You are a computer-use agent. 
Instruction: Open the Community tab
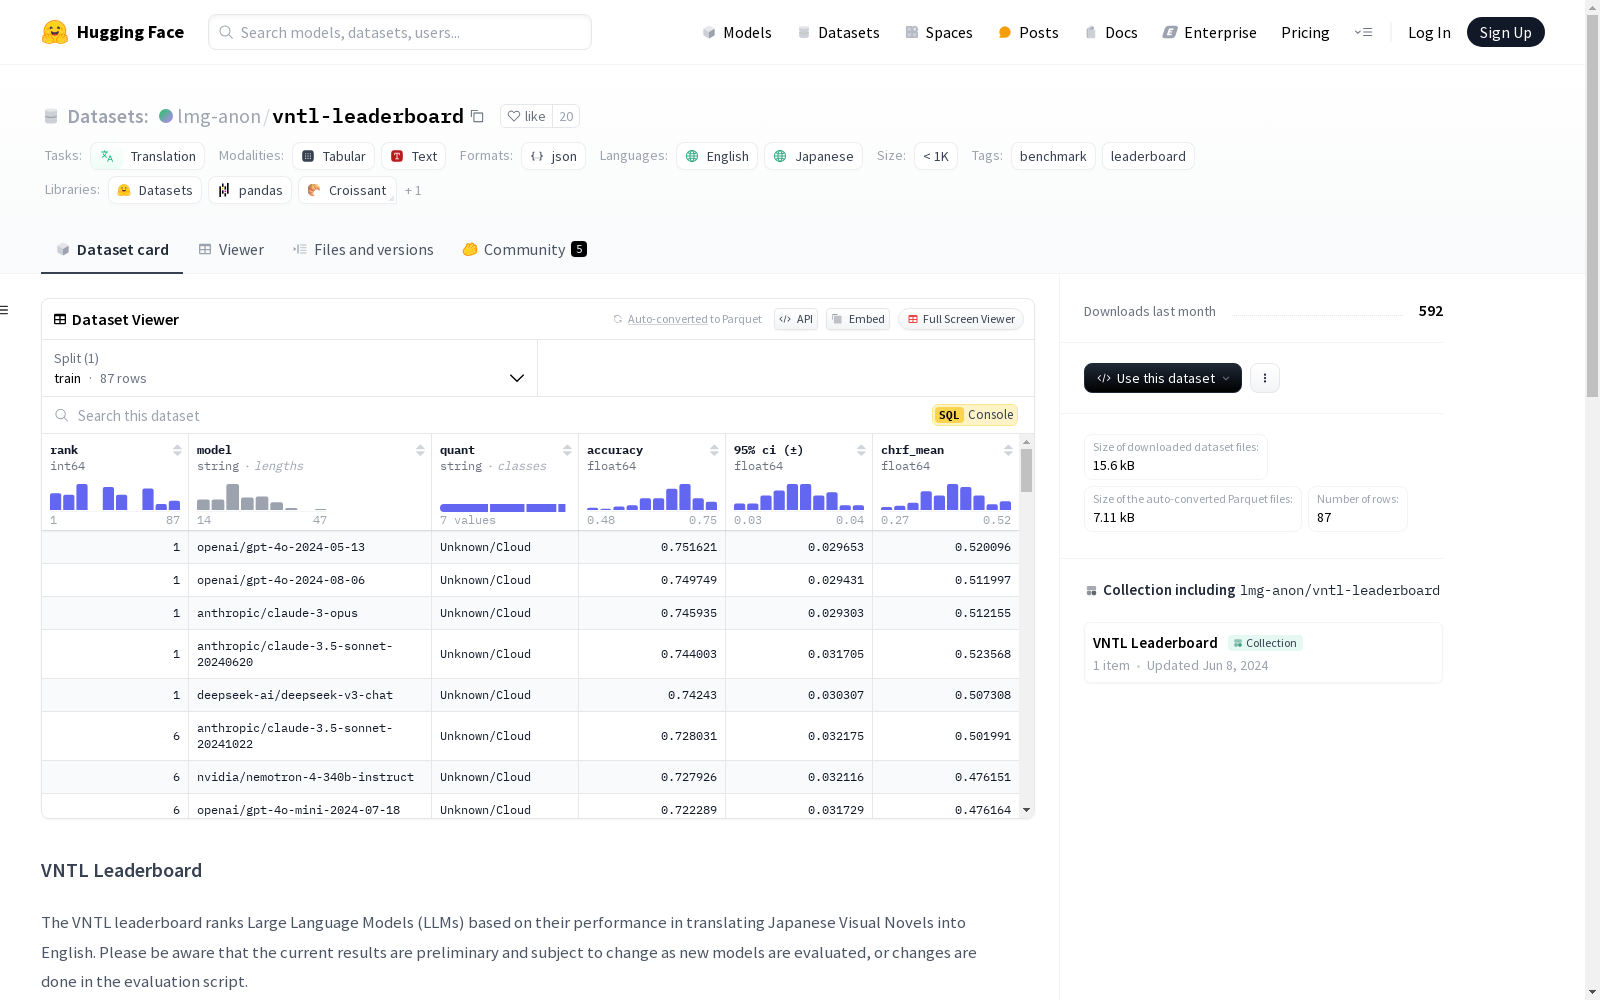coord(524,250)
